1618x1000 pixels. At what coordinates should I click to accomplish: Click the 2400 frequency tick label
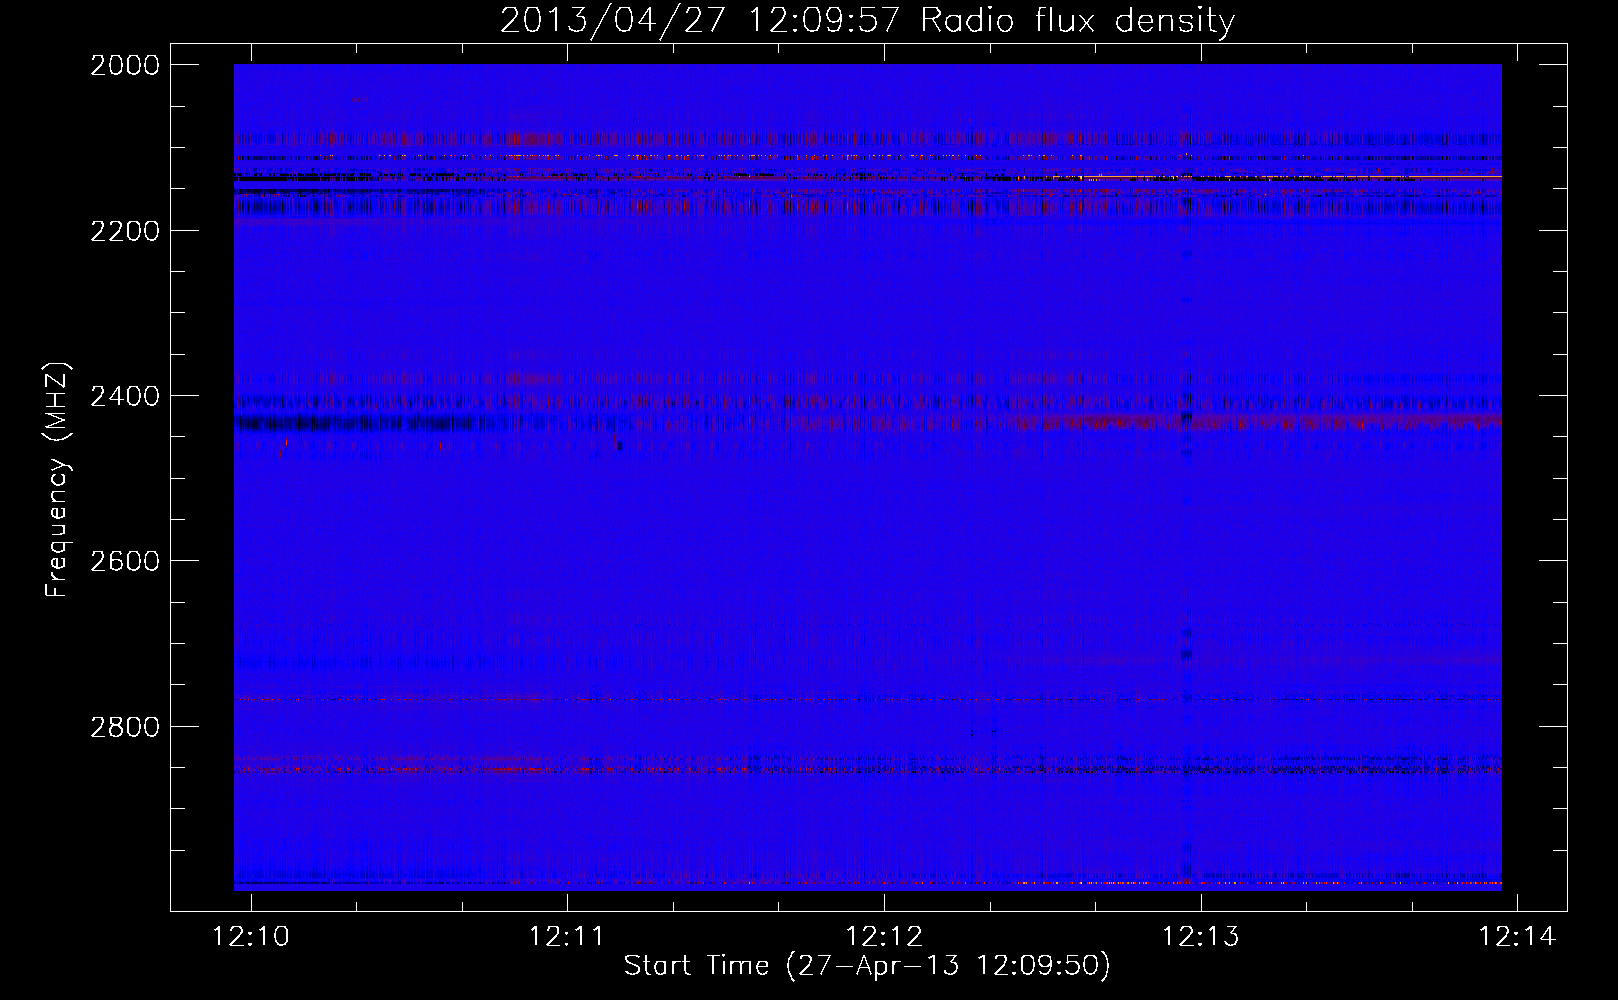click(125, 396)
